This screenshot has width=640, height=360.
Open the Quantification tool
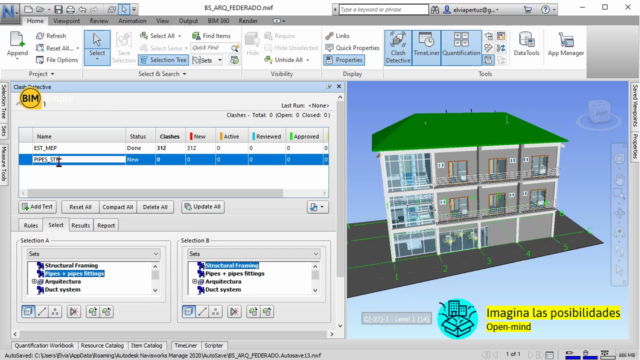coord(461,47)
